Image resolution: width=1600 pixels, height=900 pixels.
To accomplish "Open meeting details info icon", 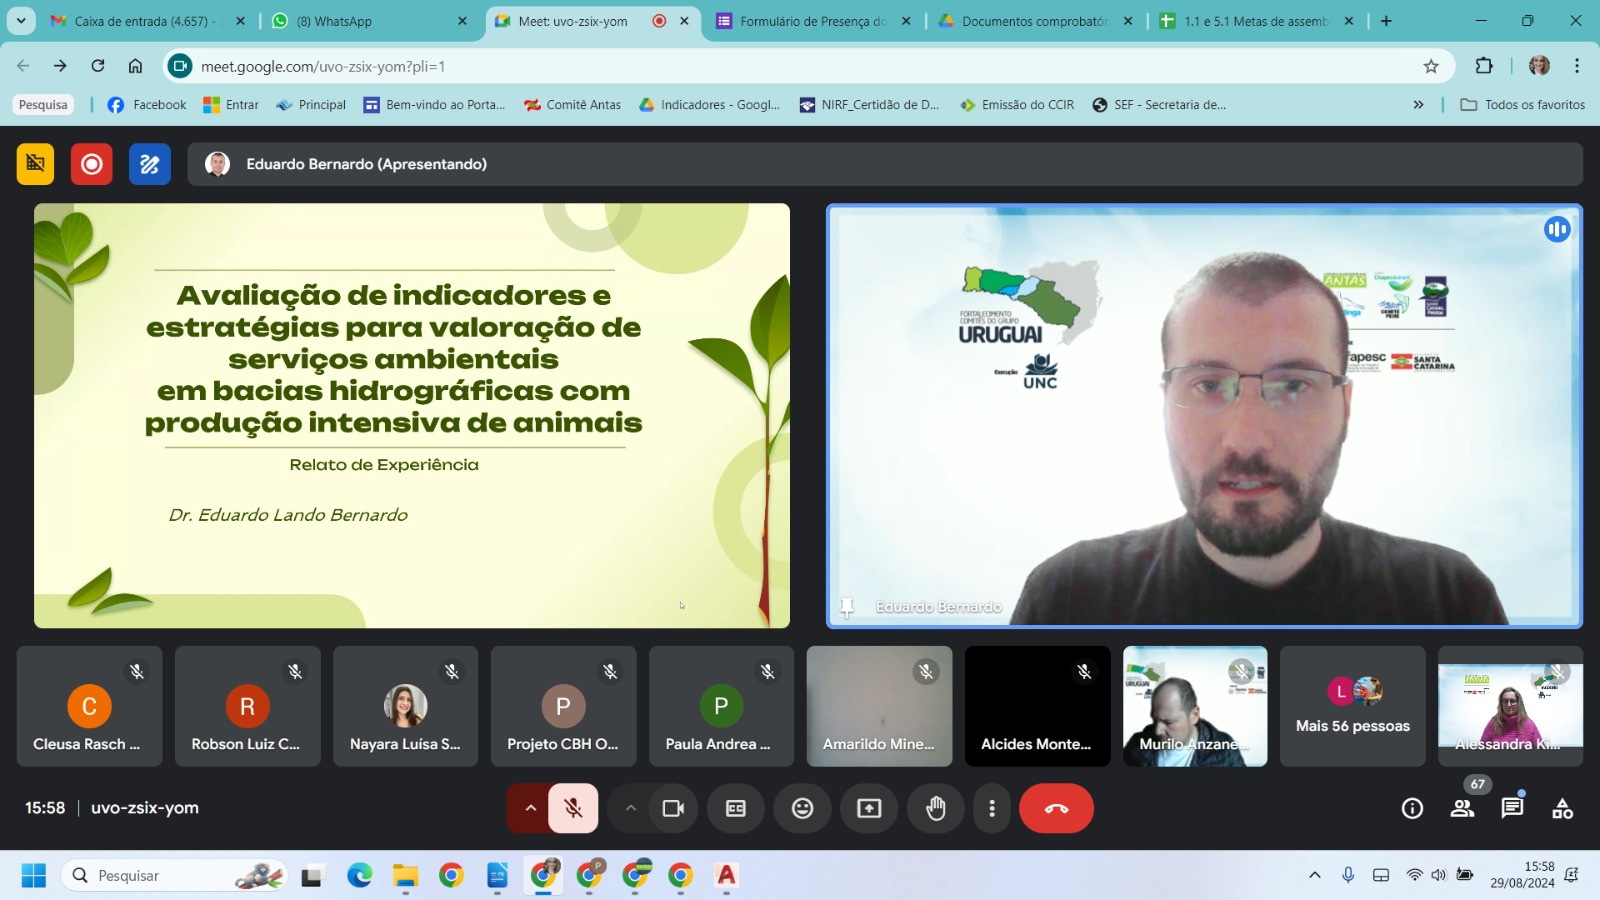I will (1412, 808).
